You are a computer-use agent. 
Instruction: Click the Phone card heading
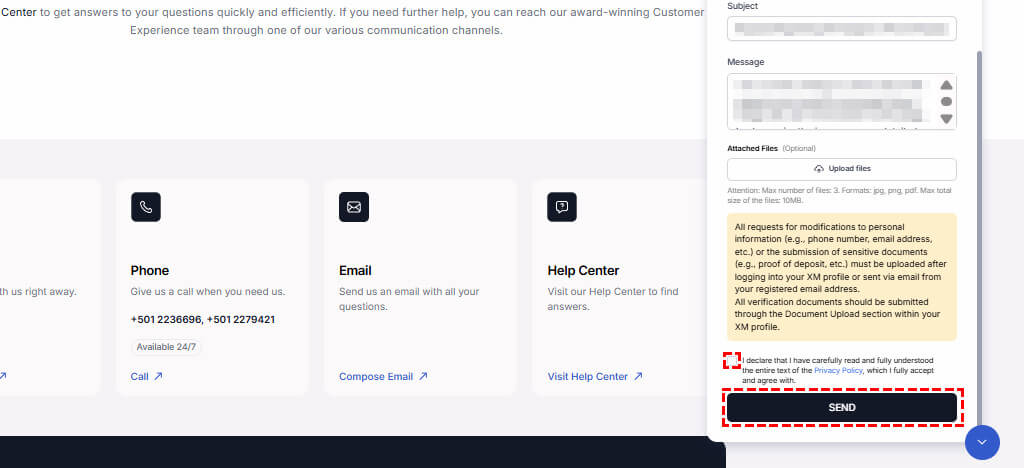tap(150, 270)
